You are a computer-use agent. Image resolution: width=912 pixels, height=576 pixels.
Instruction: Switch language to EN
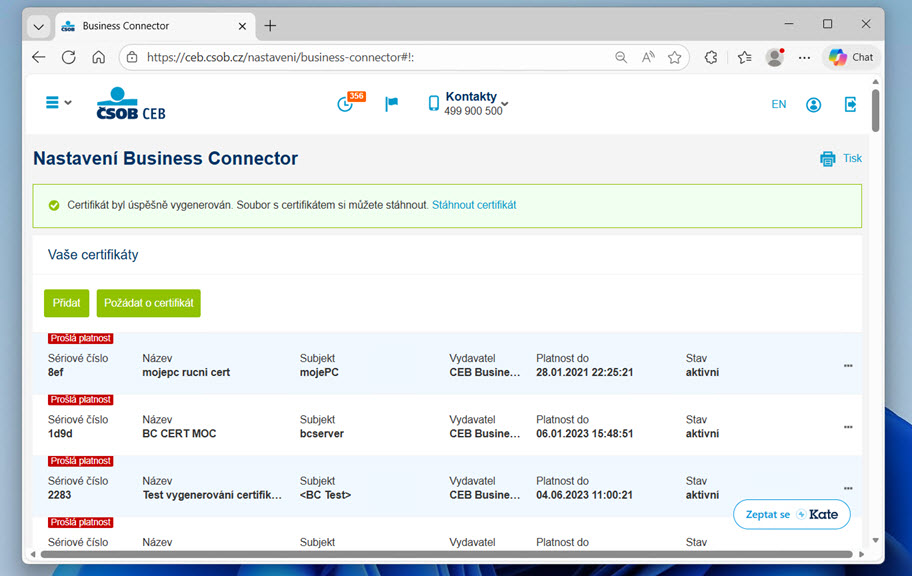[x=779, y=104]
